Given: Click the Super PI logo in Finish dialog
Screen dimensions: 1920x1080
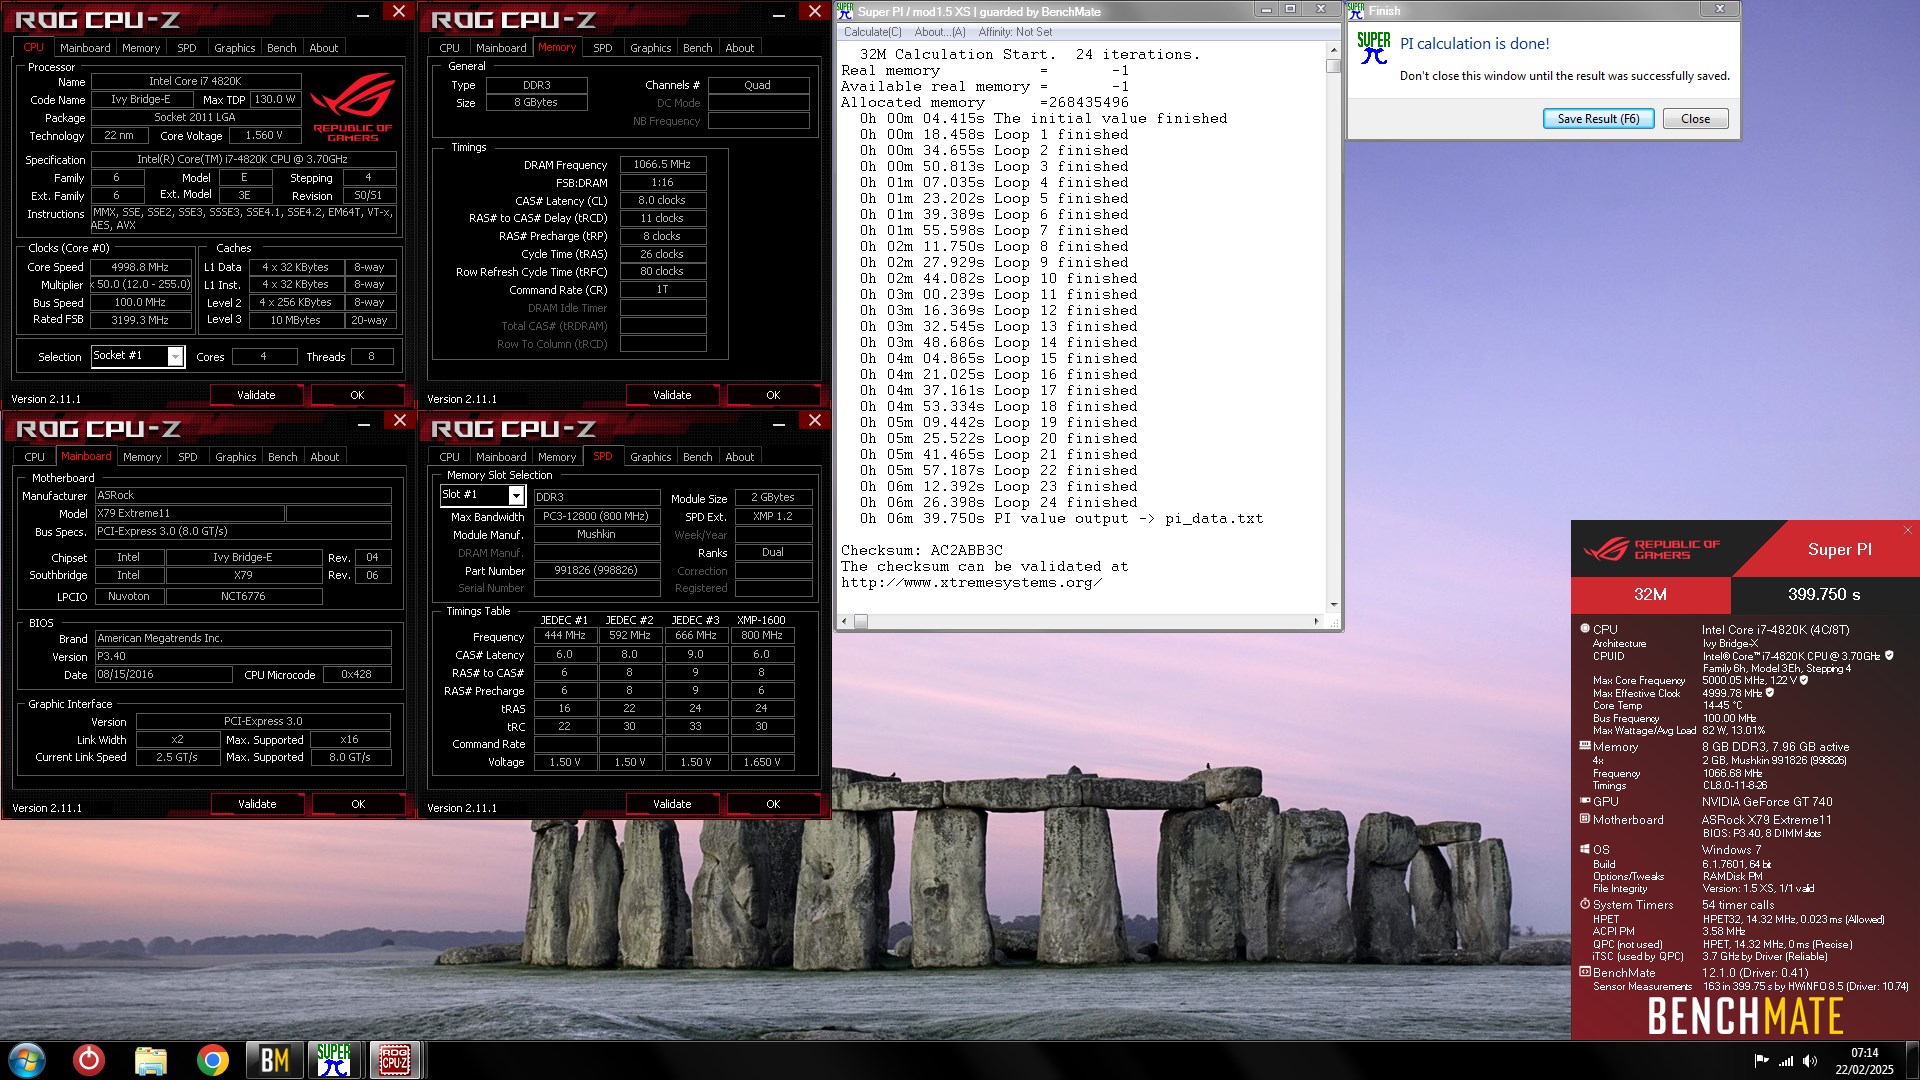Looking at the screenshot, I should click(1374, 48).
